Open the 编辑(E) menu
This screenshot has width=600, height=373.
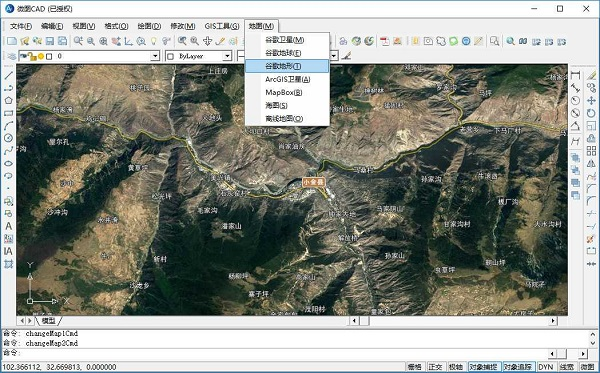pyautogui.click(x=52, y=26)
